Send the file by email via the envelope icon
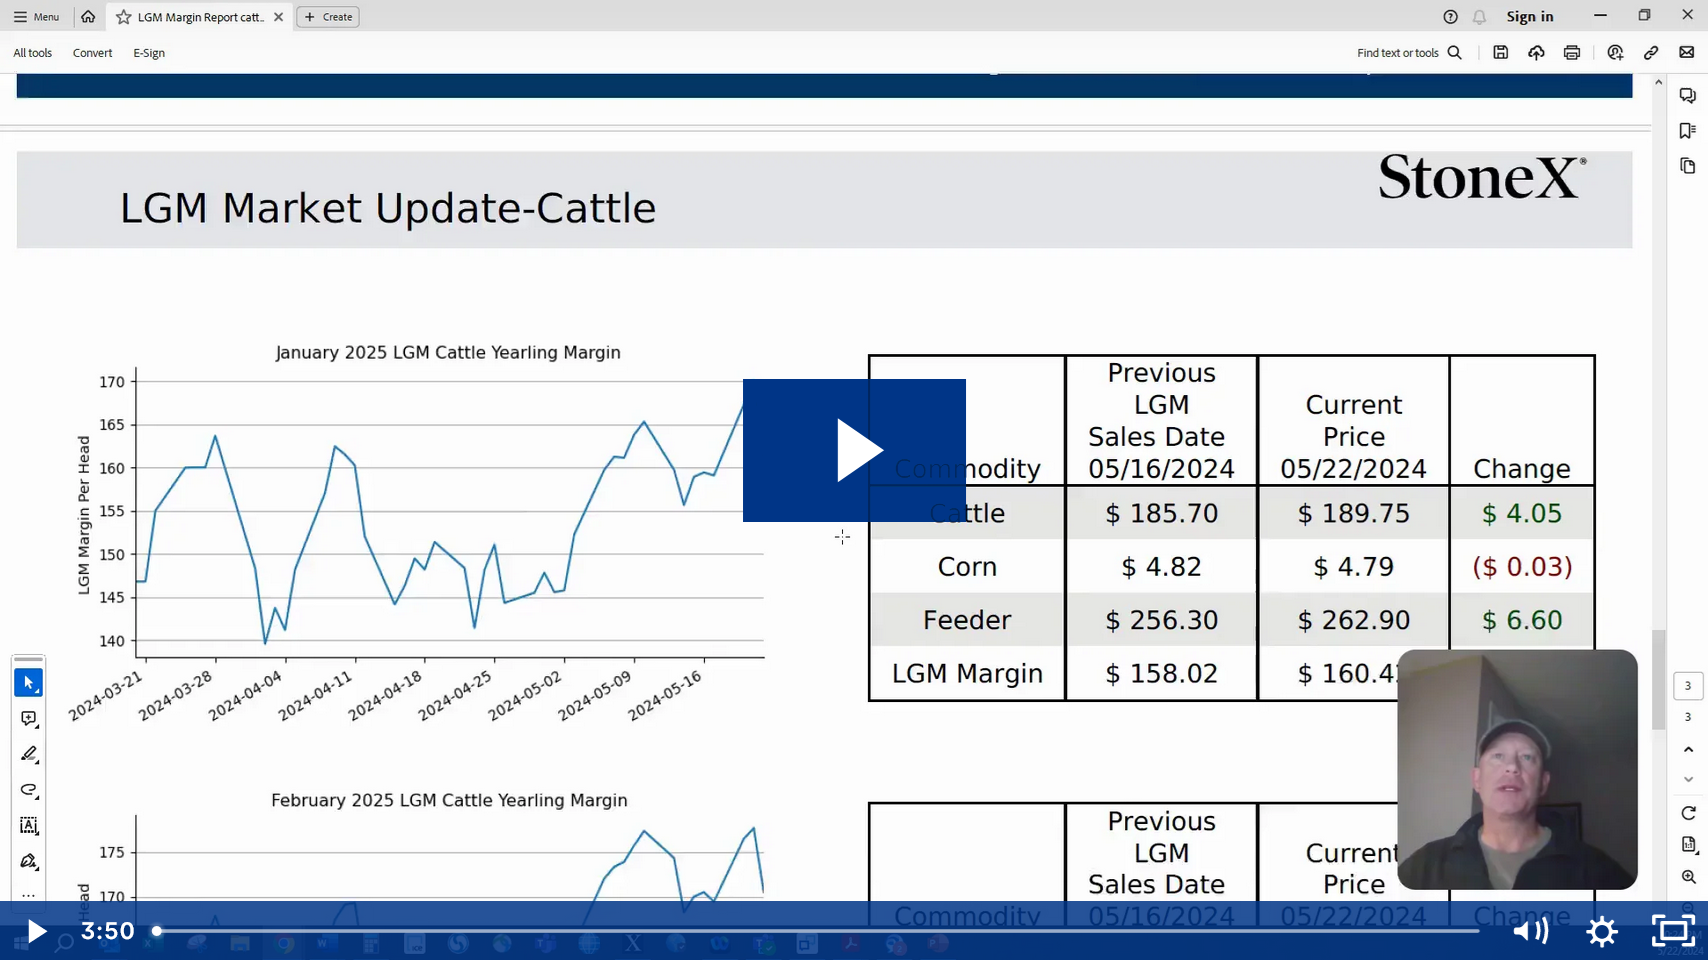 pos(1687,53)
